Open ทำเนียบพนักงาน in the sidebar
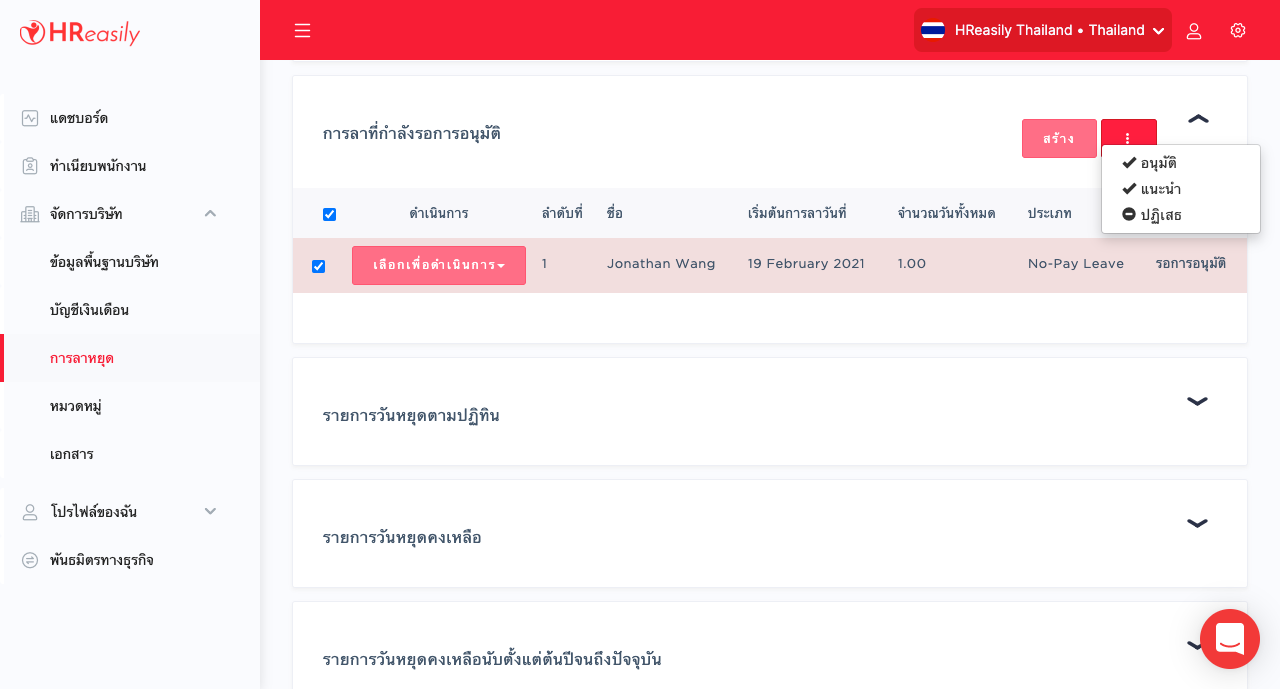The image size is (1280, 689). click(98, 166)
